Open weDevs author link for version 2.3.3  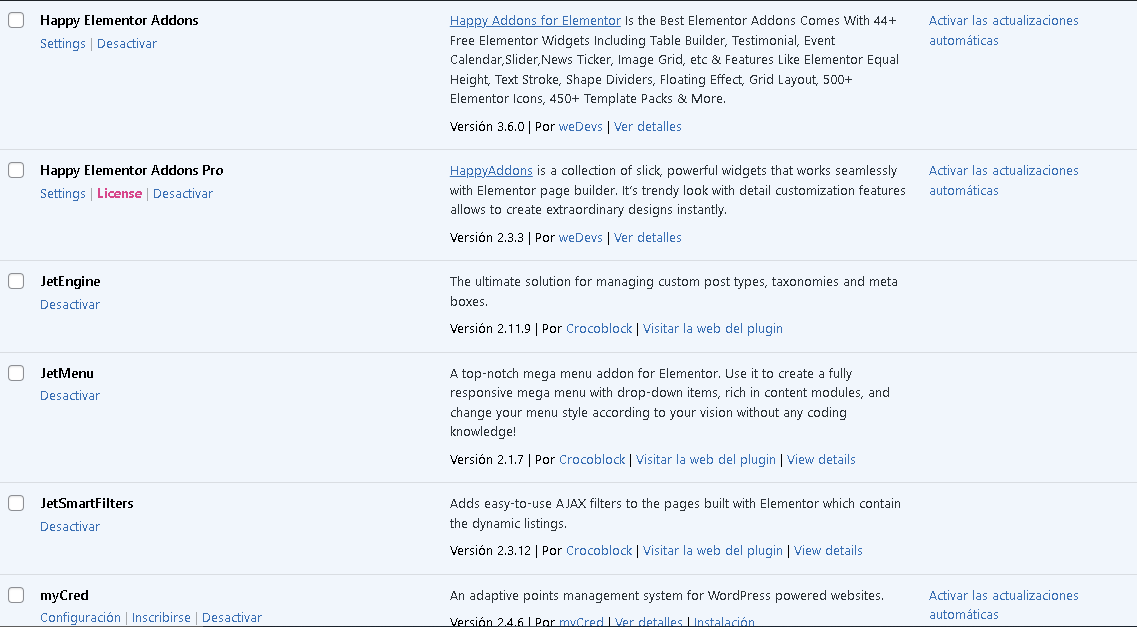pos(580,238)
